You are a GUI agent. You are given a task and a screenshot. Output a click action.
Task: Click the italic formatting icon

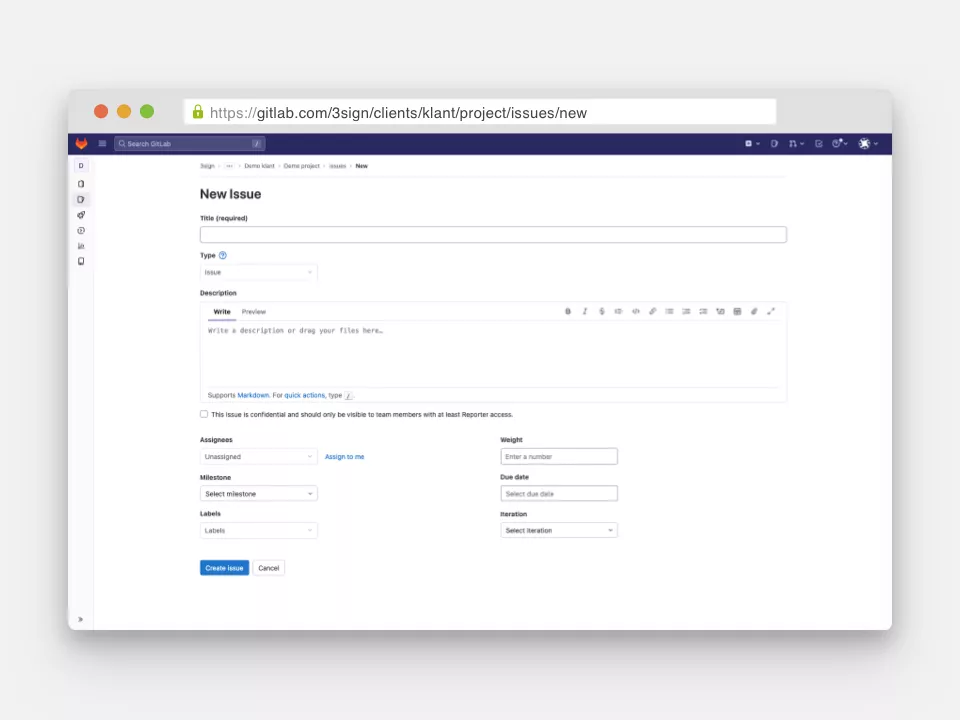pyautogui.click(x=585, y=312)
